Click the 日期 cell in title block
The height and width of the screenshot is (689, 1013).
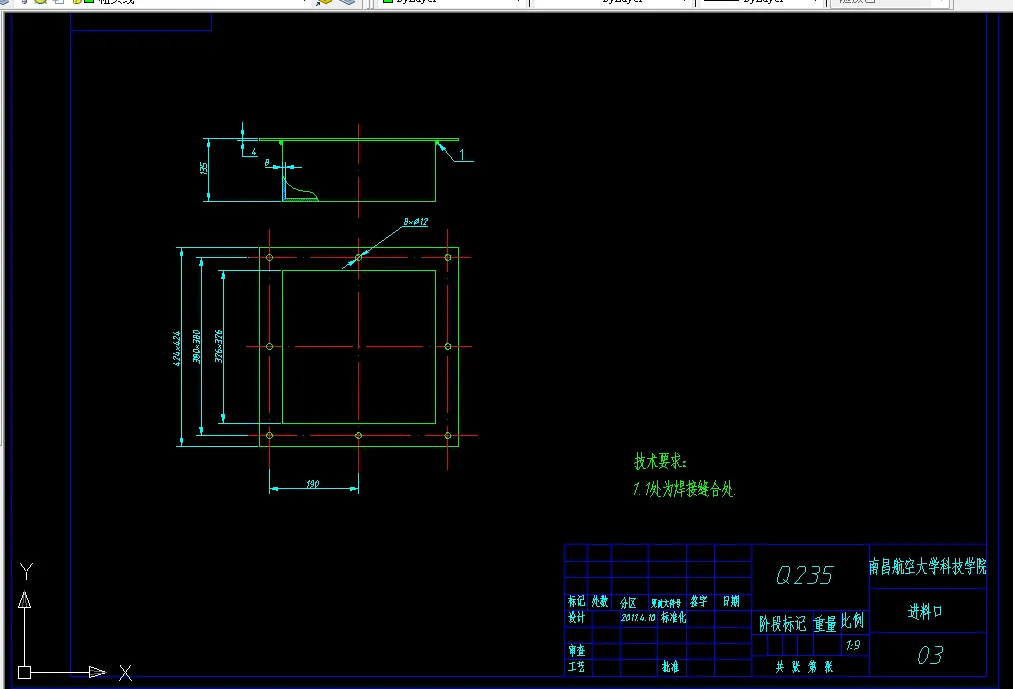731,602
